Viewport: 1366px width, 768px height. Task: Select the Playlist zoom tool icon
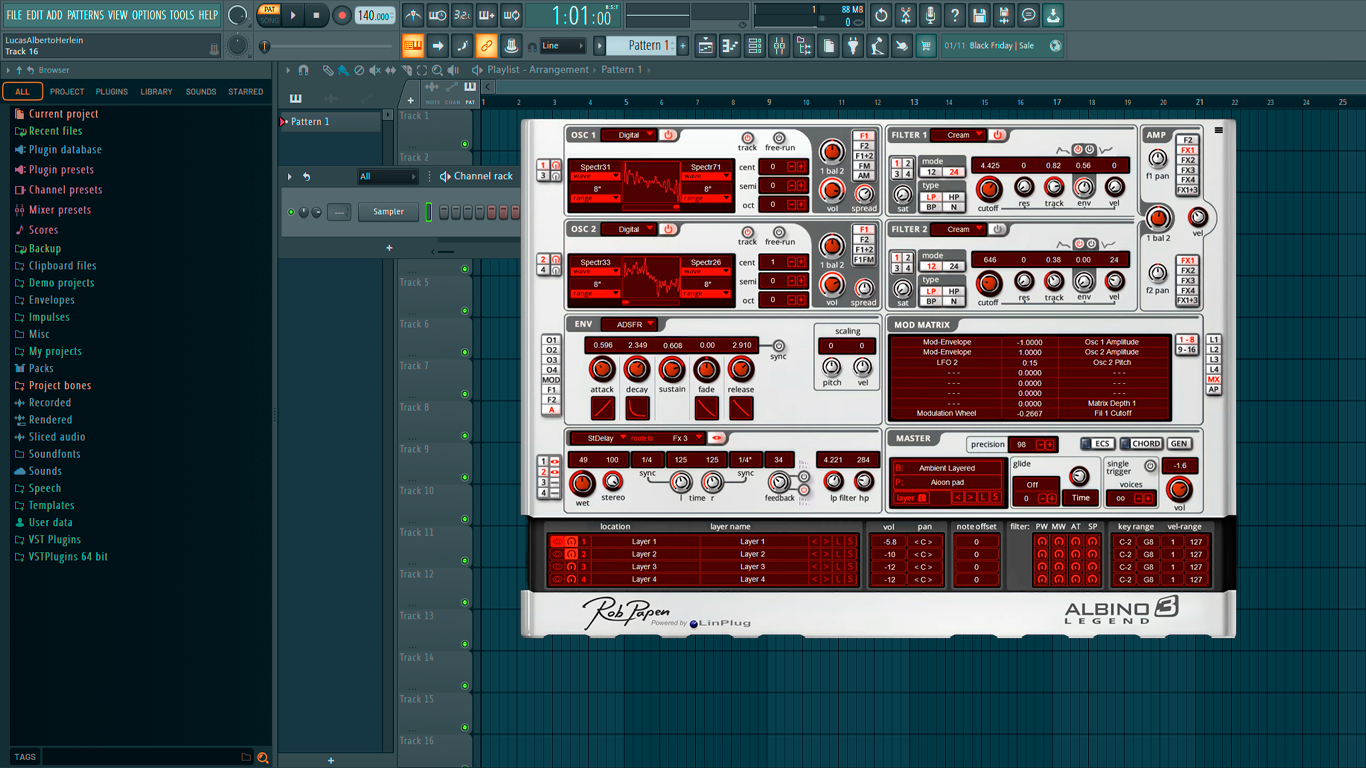[438, 70]
